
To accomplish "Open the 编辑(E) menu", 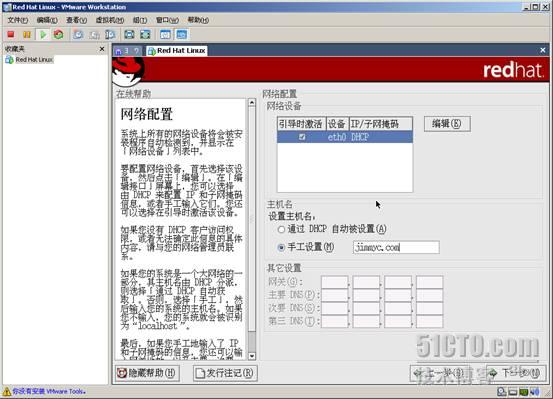I will point(47,20).
